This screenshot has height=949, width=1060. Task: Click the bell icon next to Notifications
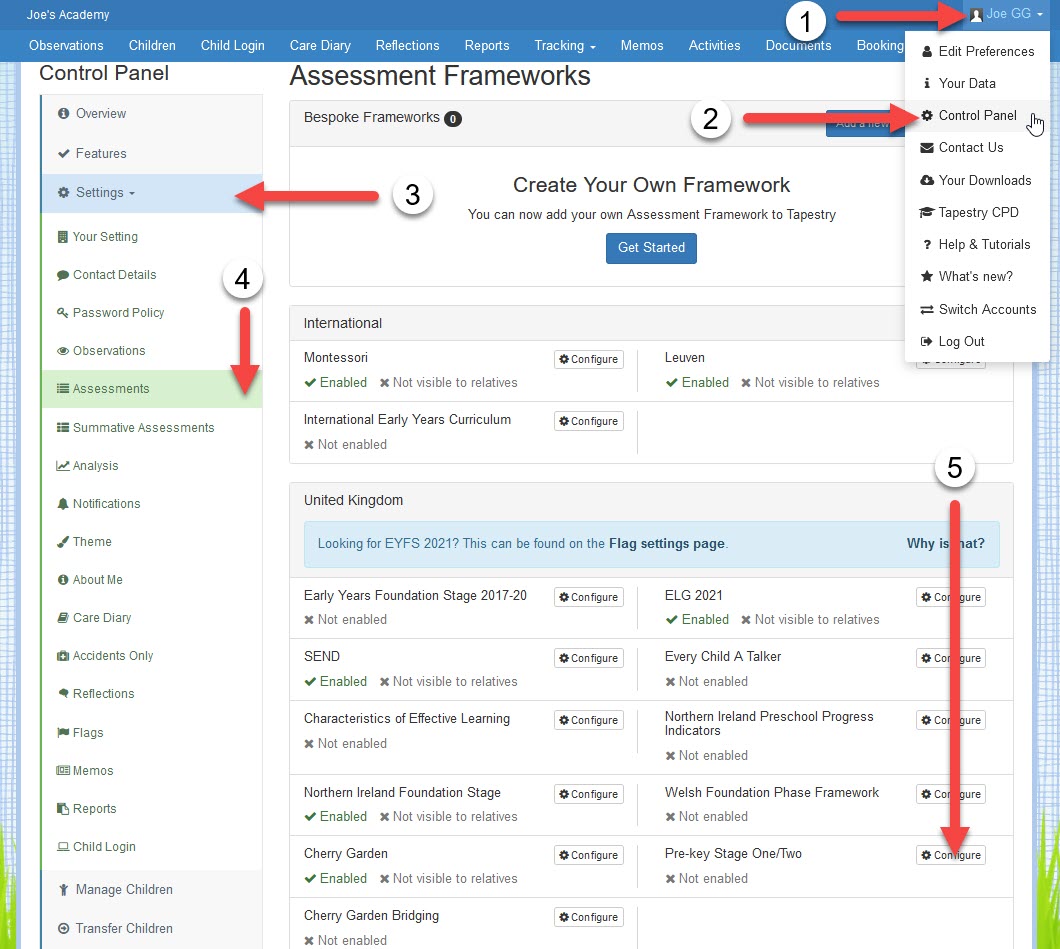63,504
